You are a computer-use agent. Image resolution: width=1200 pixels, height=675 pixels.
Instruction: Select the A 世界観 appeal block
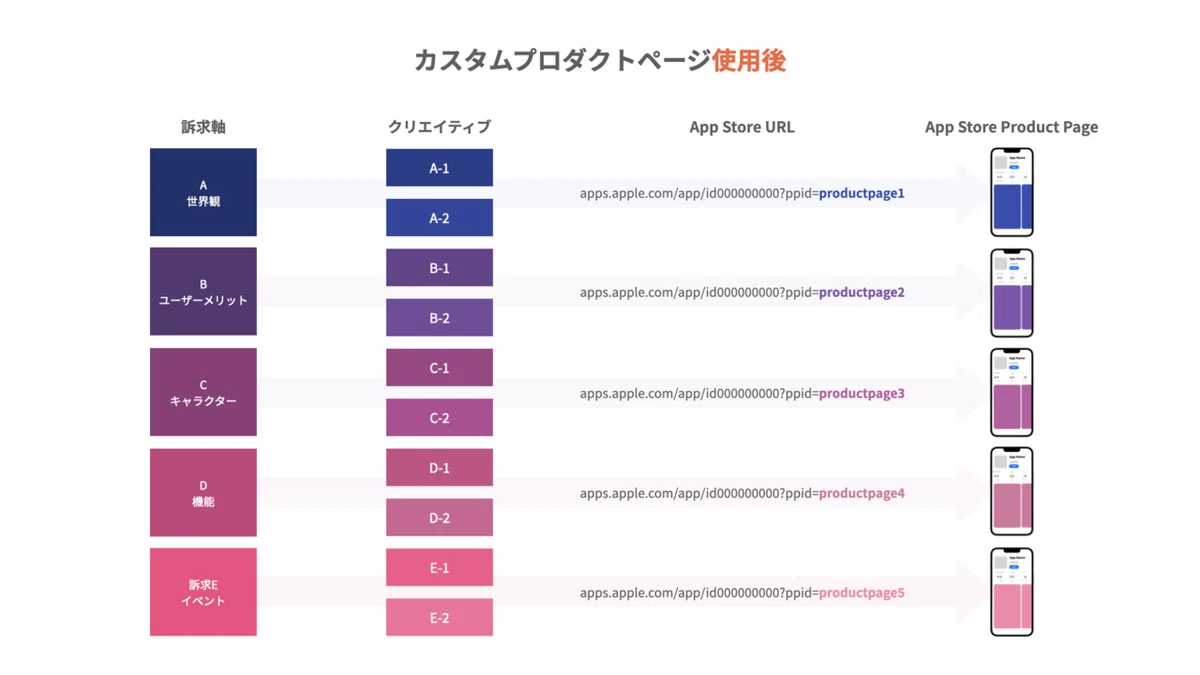(203, 192)
